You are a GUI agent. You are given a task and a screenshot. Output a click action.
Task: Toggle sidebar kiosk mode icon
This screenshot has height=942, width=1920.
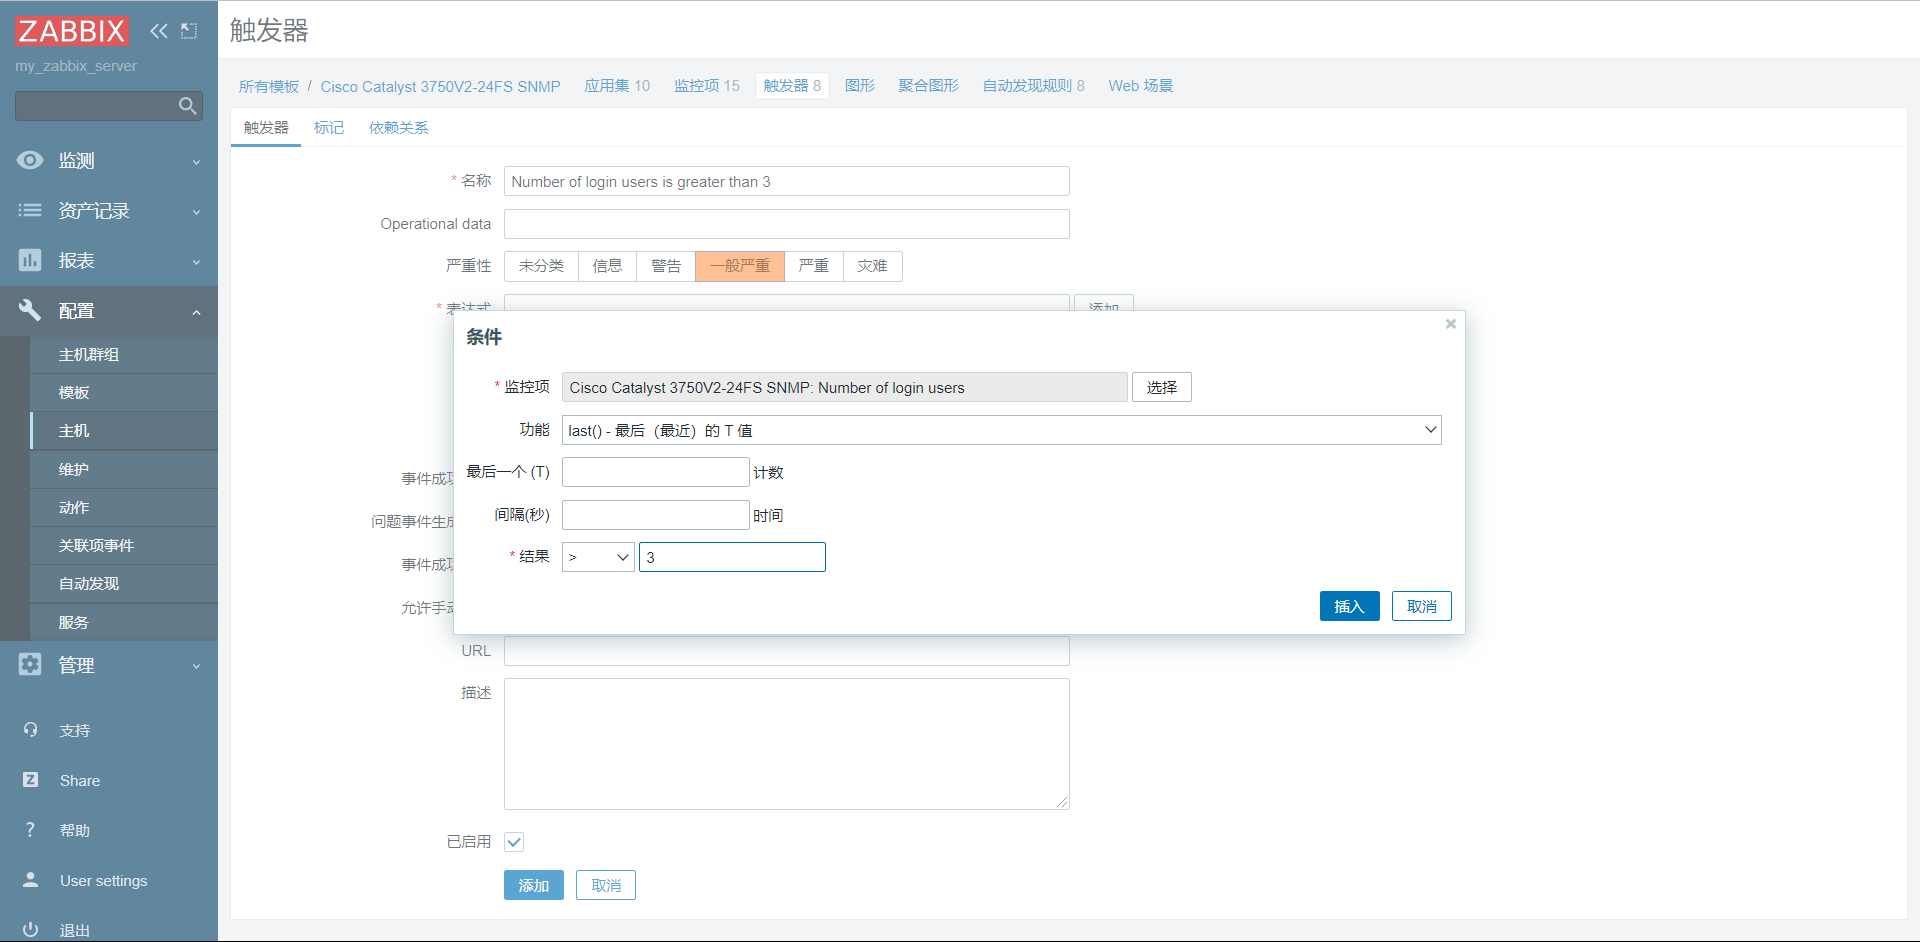point(189,31)
